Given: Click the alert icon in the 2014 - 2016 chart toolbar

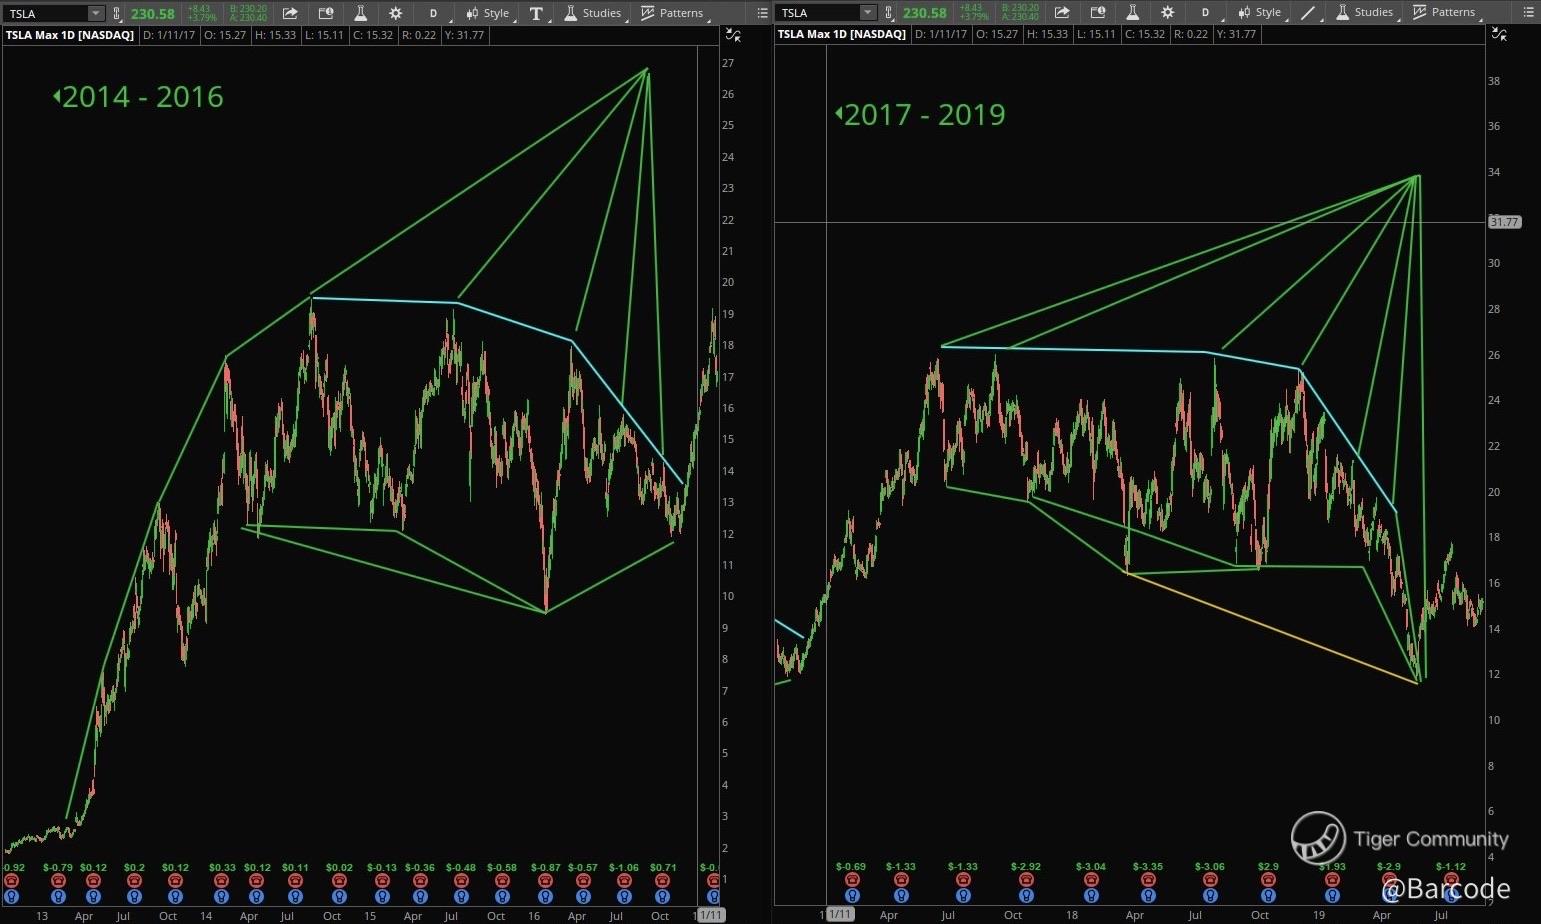Looking at the screenshot, I should (x=325, y=13).
